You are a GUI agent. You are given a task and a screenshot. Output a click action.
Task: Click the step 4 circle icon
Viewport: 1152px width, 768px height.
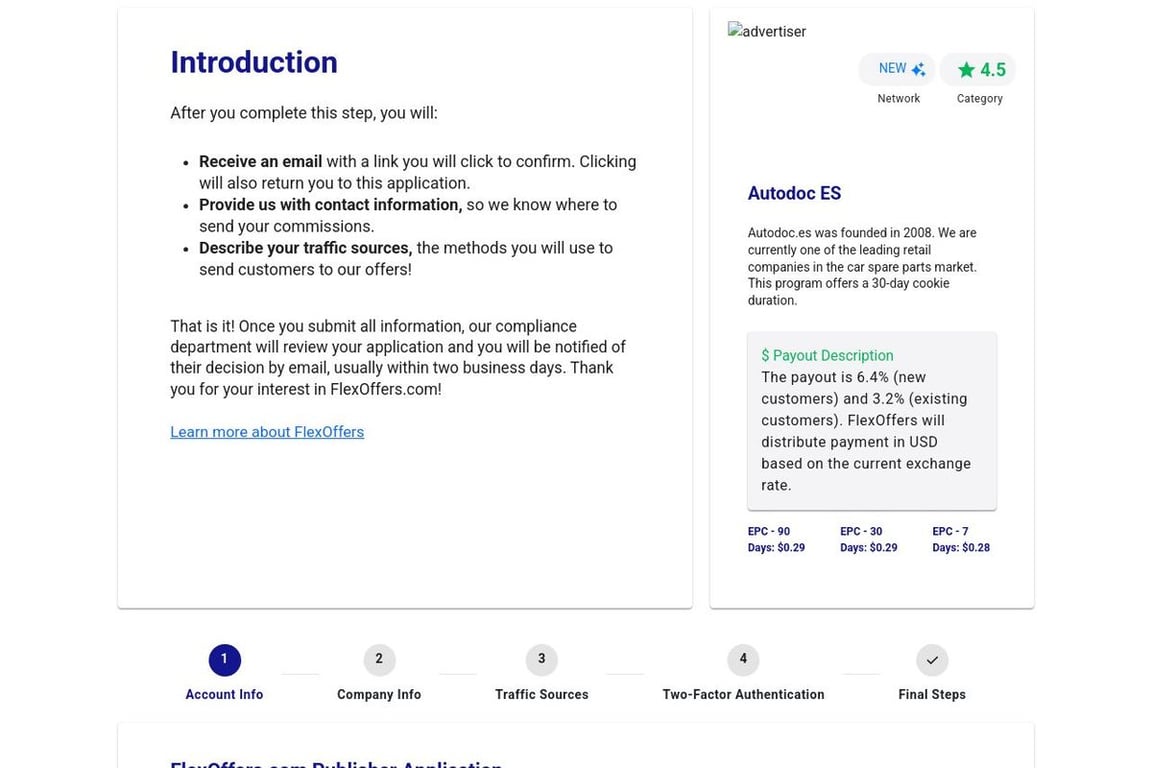tap(743, 659)
